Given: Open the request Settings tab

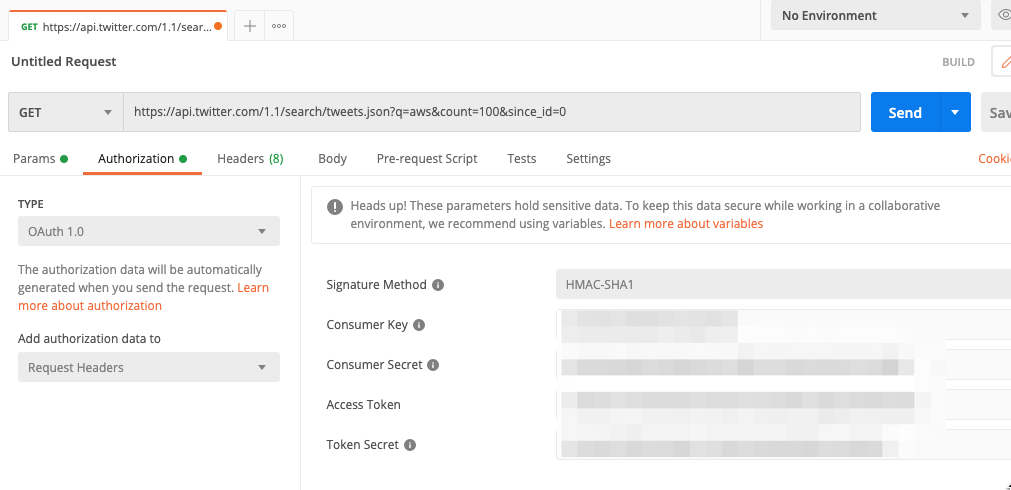Looking at the screenshot, I should (x=588, y=159).
